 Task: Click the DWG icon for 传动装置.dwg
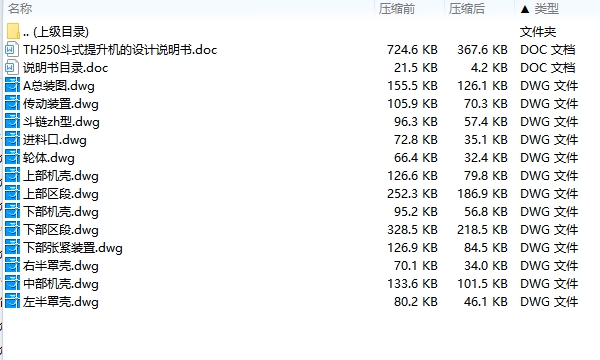coord(12,103)
